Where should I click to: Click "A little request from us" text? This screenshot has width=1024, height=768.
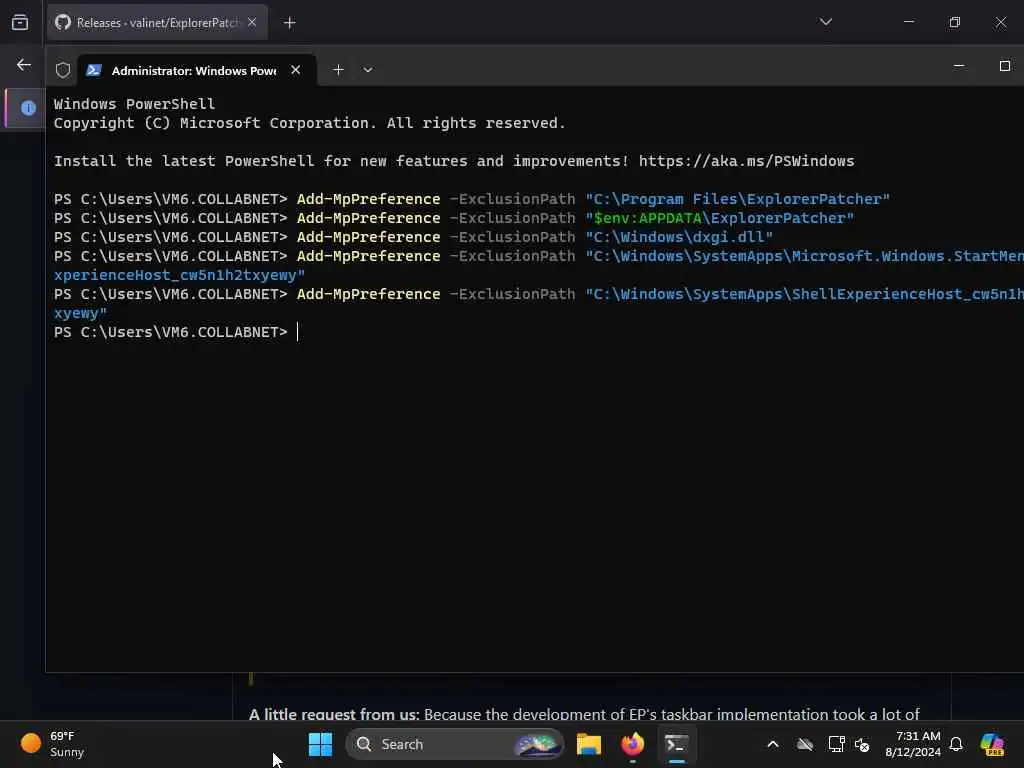tap(334, 714)
